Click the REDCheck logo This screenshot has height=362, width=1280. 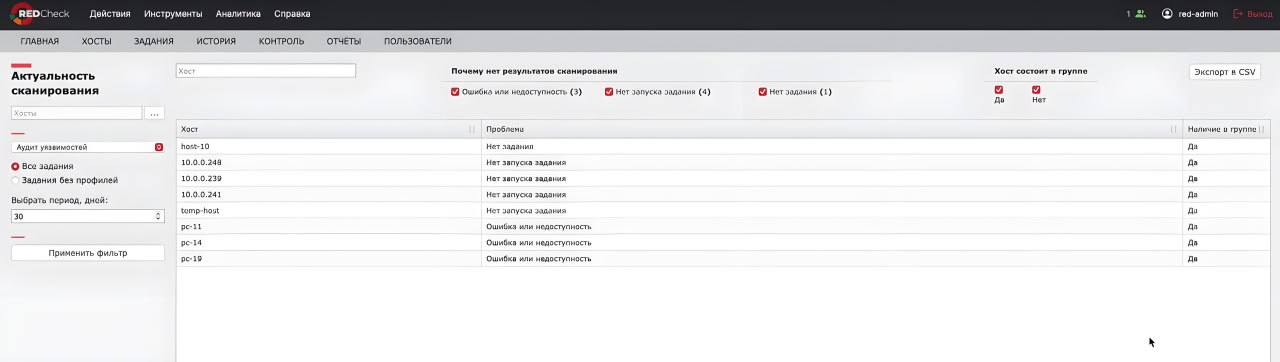39,14
